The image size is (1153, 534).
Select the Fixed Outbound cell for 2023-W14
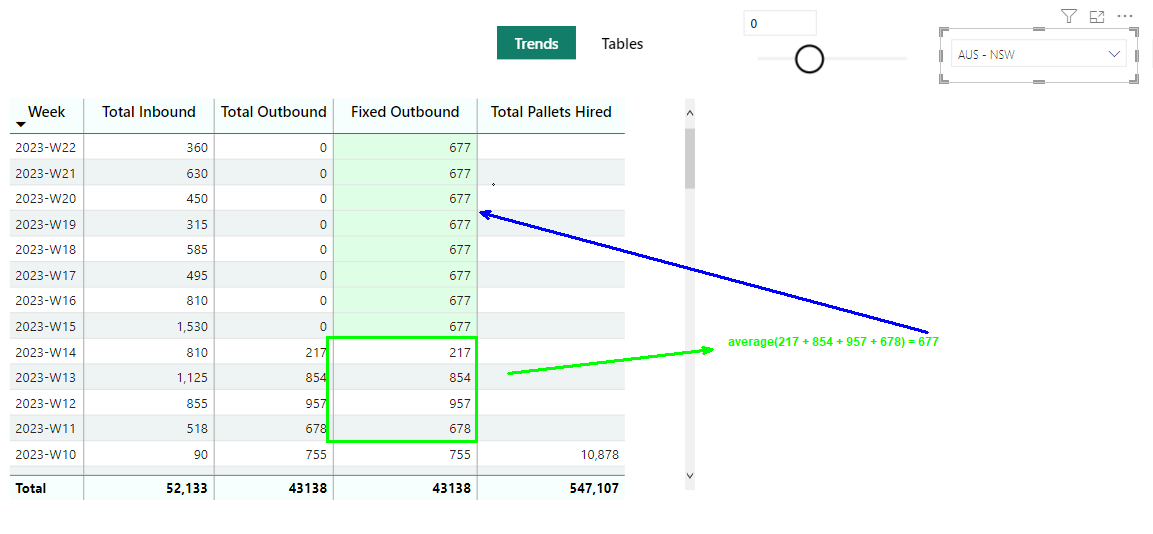405,352
